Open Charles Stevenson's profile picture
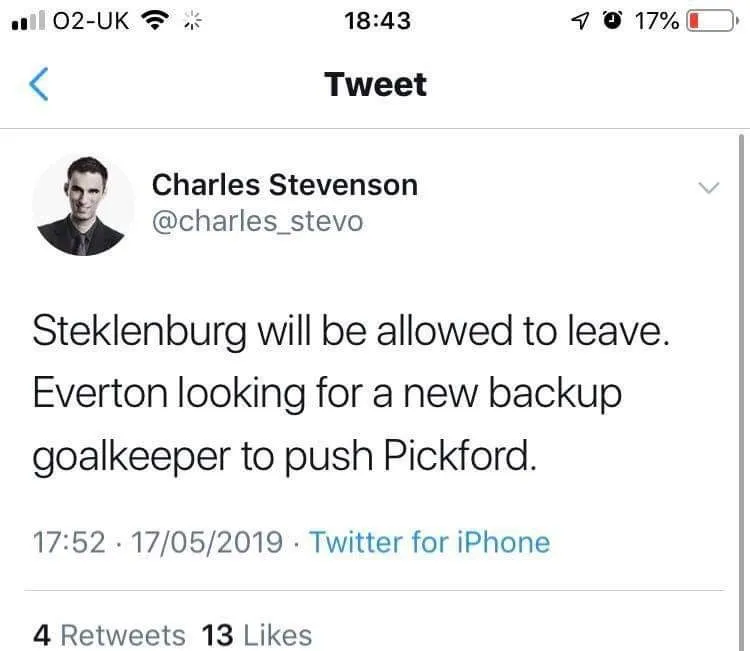This screenshot has width=750, height=651. click(x=83, y=205)
